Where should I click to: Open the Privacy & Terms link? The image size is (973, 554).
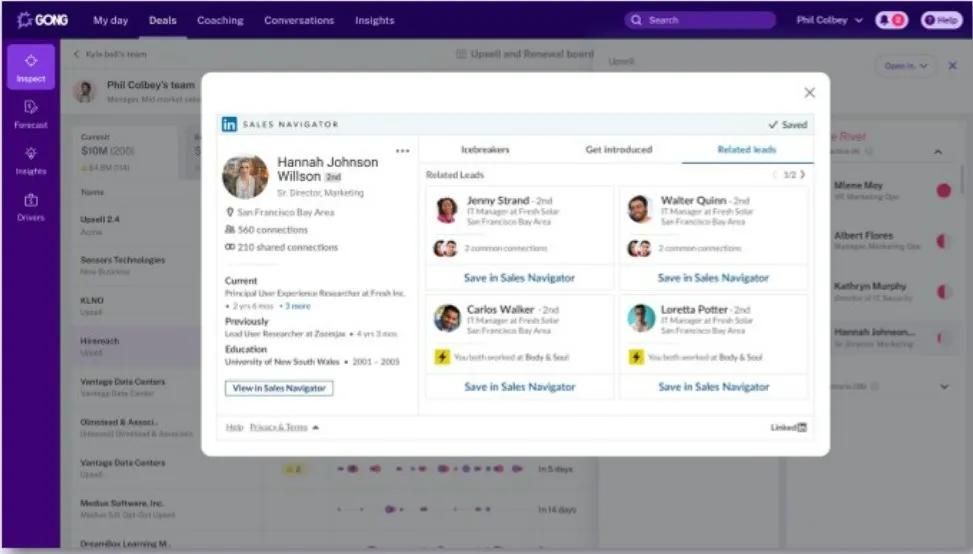(279, 427)
